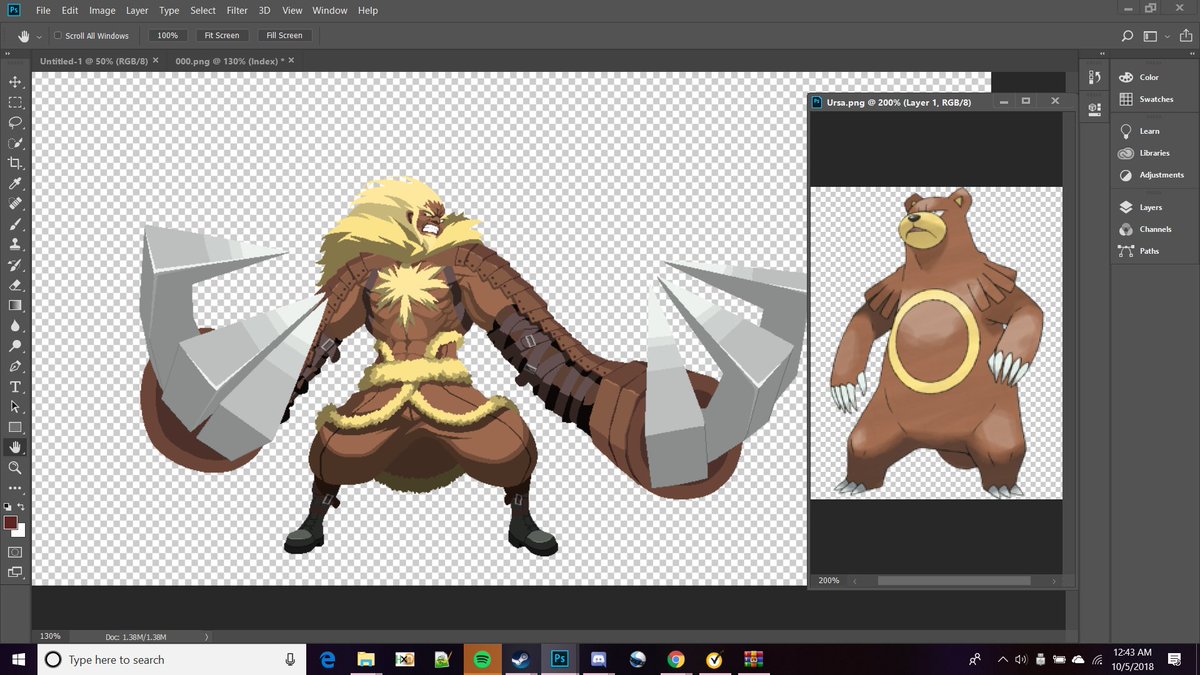Open the Window menu

click(328, 10)
